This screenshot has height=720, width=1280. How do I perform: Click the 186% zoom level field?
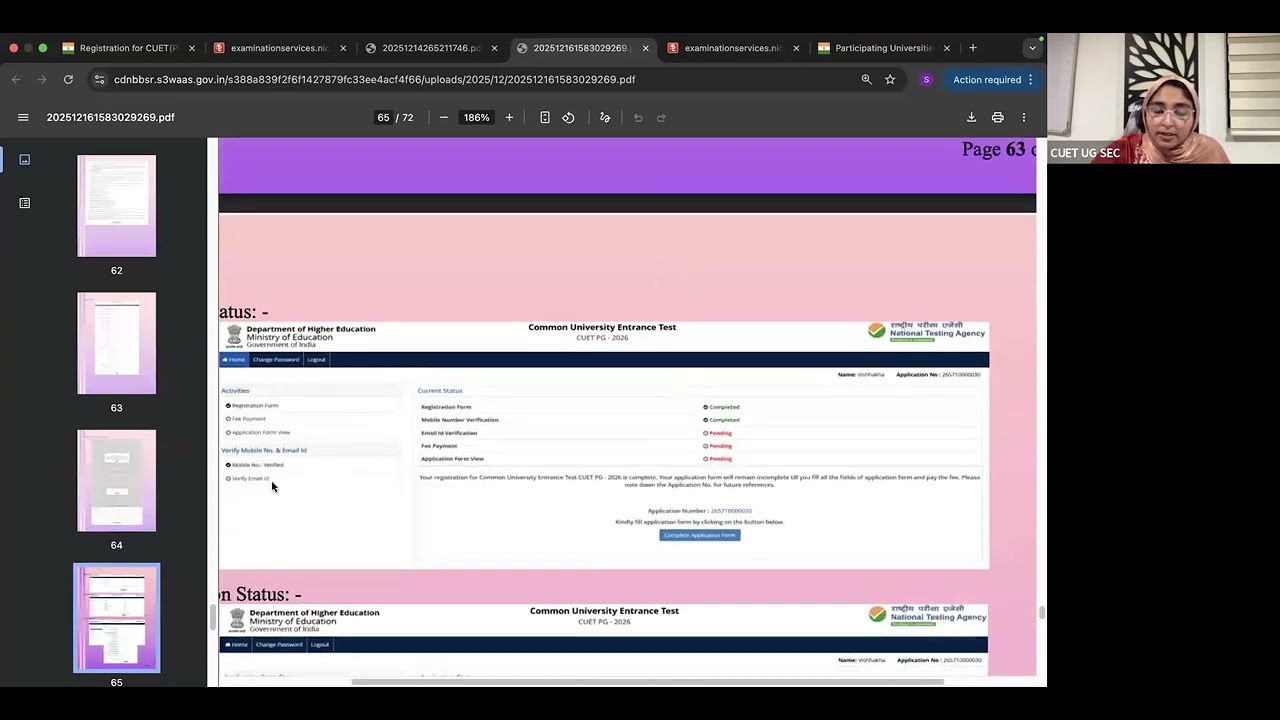pyautogui.click(x=476, y=117)
